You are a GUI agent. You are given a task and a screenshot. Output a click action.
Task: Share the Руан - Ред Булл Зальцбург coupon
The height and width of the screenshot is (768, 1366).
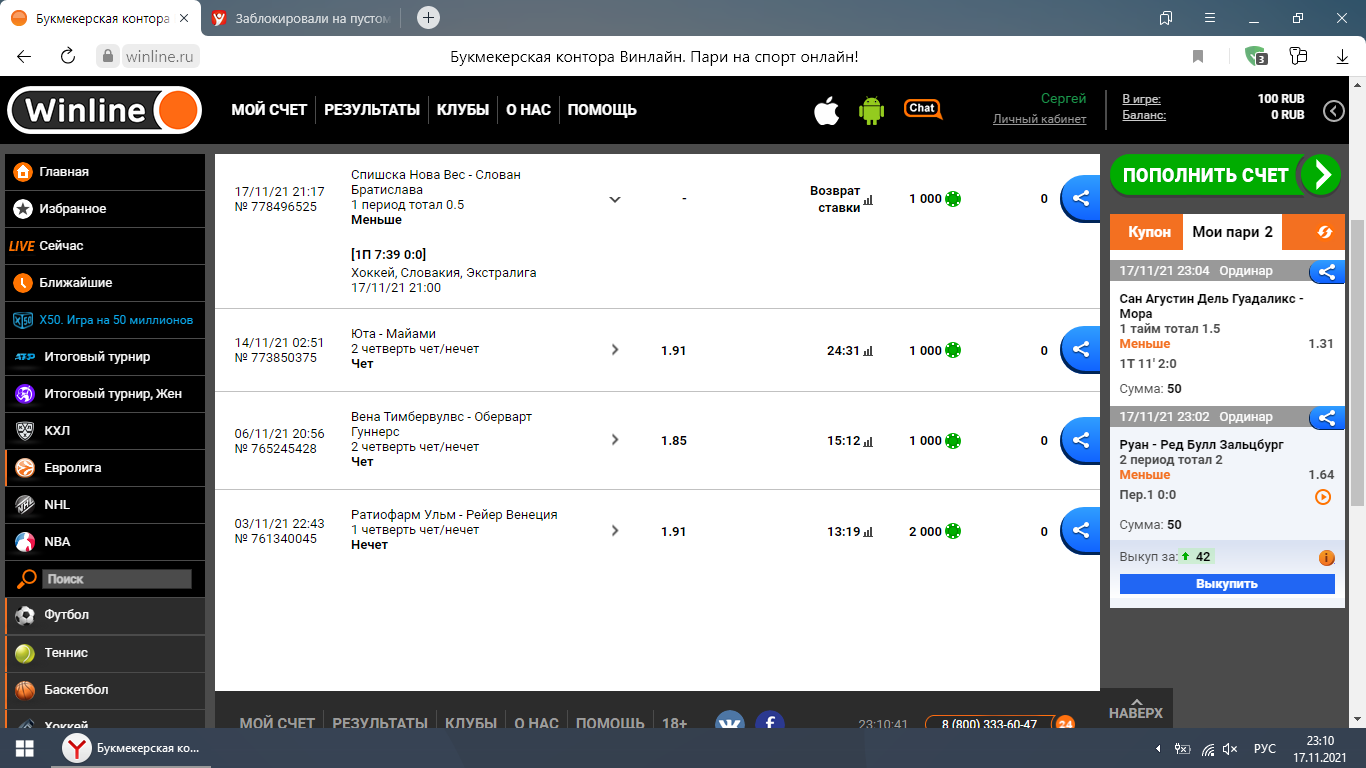[x=1326, y=417]
